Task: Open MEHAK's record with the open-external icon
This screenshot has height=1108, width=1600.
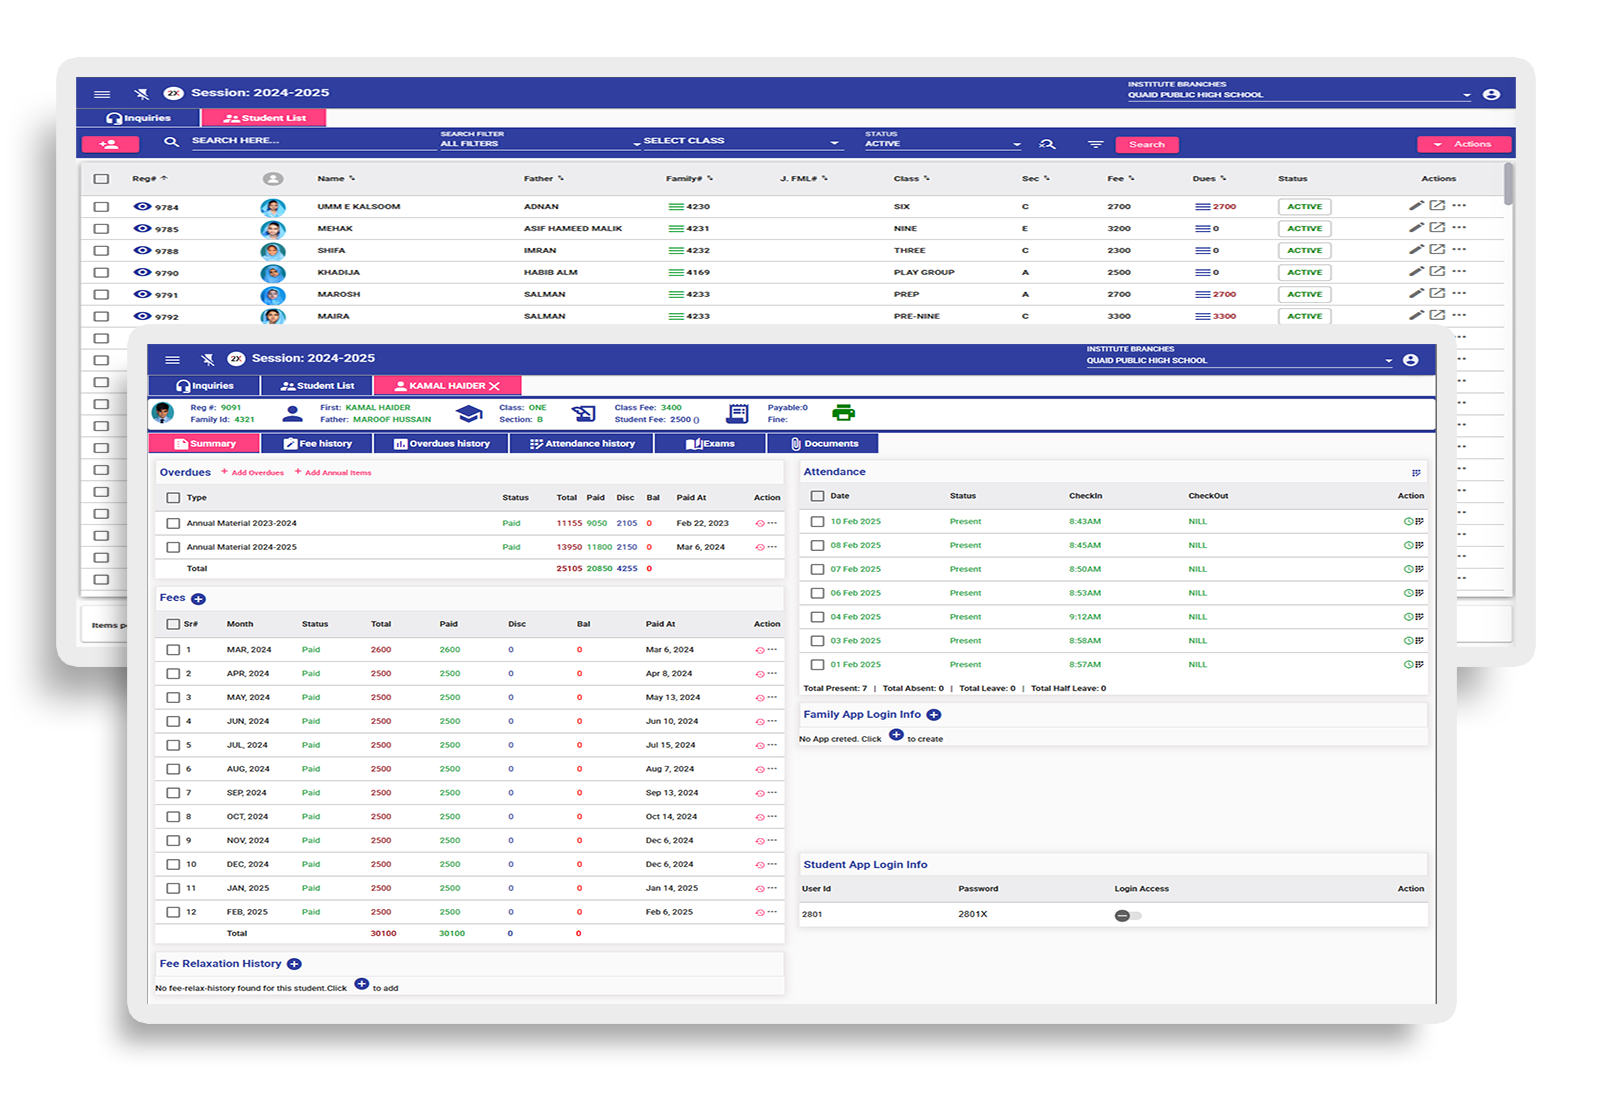Action: point(1437,228)
